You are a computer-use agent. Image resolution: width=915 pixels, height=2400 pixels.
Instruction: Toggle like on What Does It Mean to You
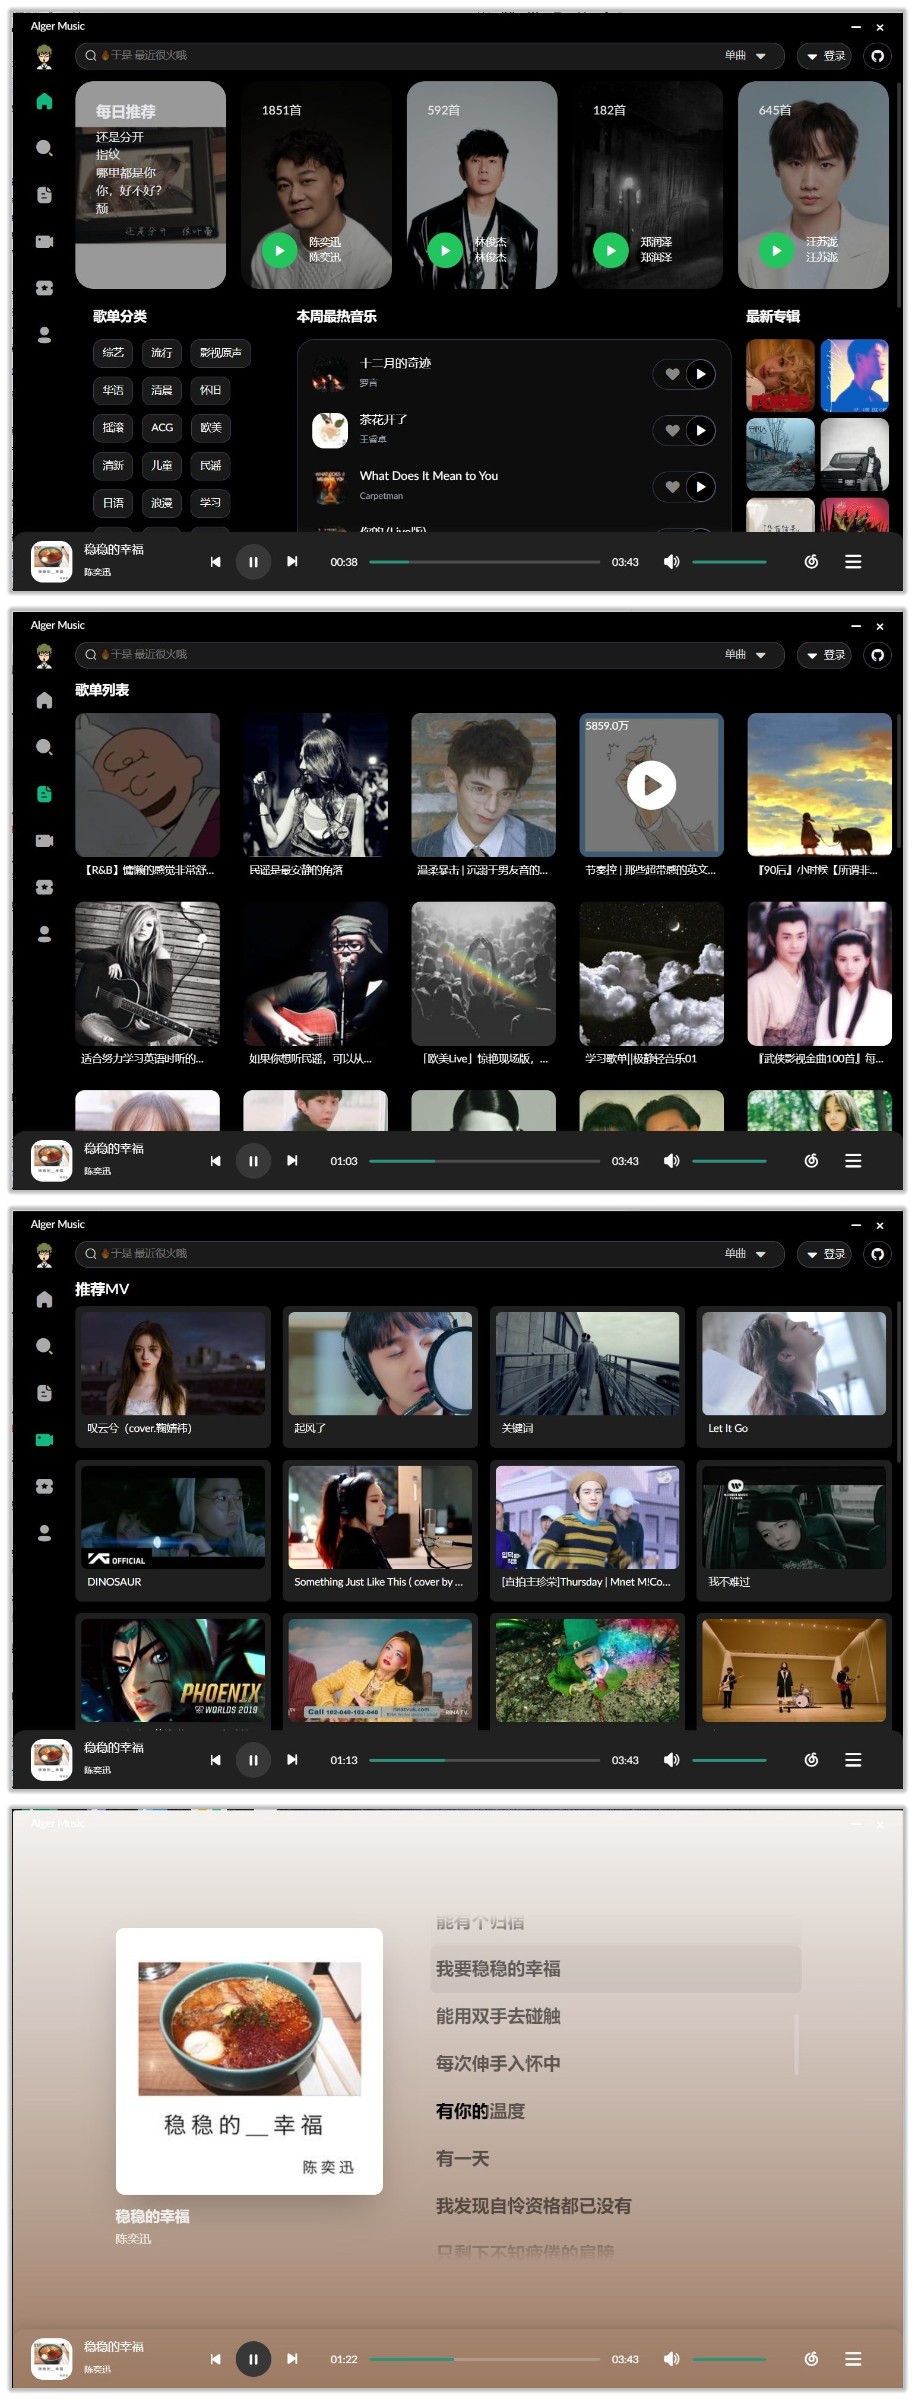click(672, 487)
